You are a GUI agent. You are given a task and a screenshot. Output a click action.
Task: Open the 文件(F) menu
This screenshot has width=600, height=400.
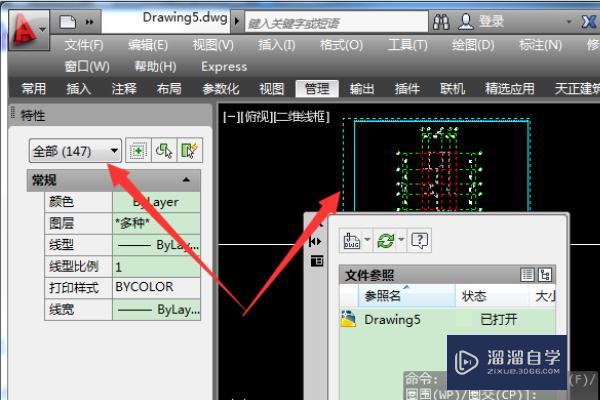click(84, 46)
